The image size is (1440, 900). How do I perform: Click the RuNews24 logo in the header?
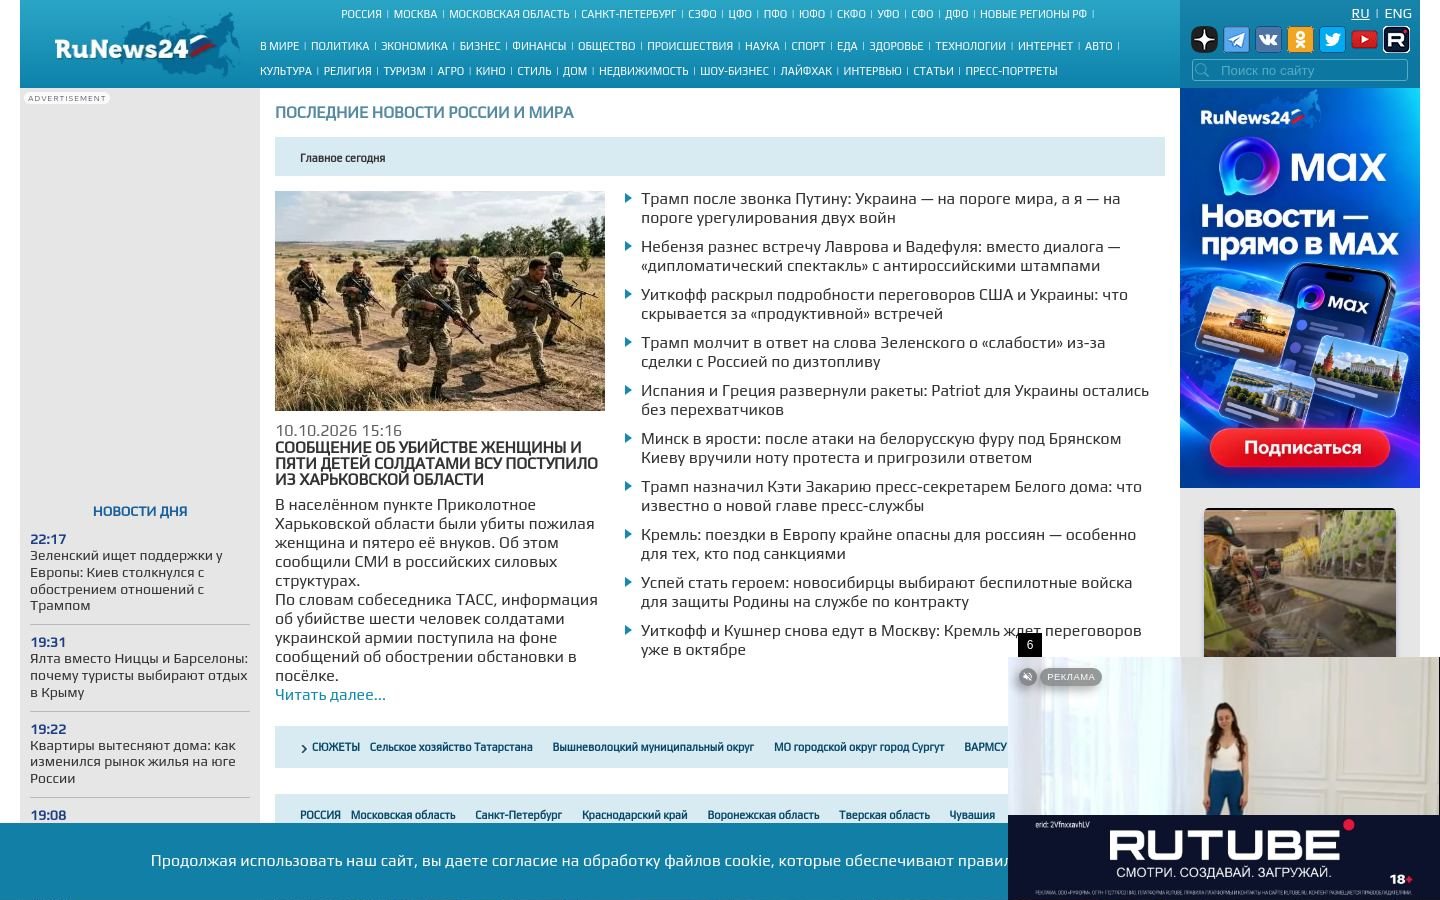point(146,45)
